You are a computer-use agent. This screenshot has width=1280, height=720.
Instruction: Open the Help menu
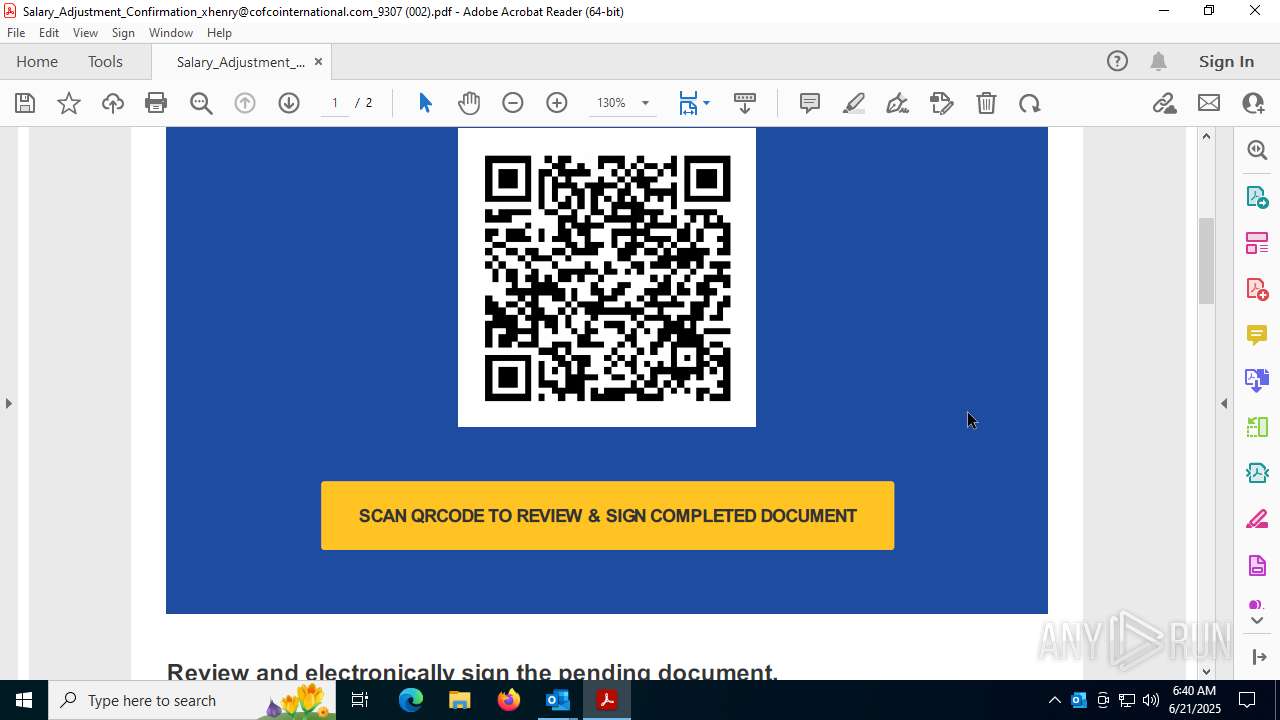point(219,33)
